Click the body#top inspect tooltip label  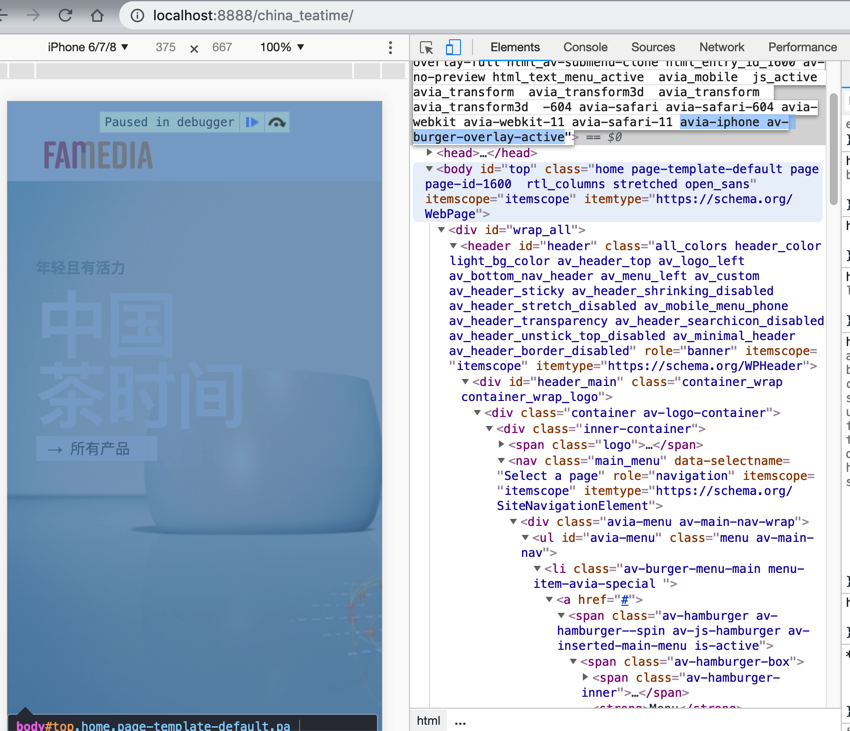[153, 725]
